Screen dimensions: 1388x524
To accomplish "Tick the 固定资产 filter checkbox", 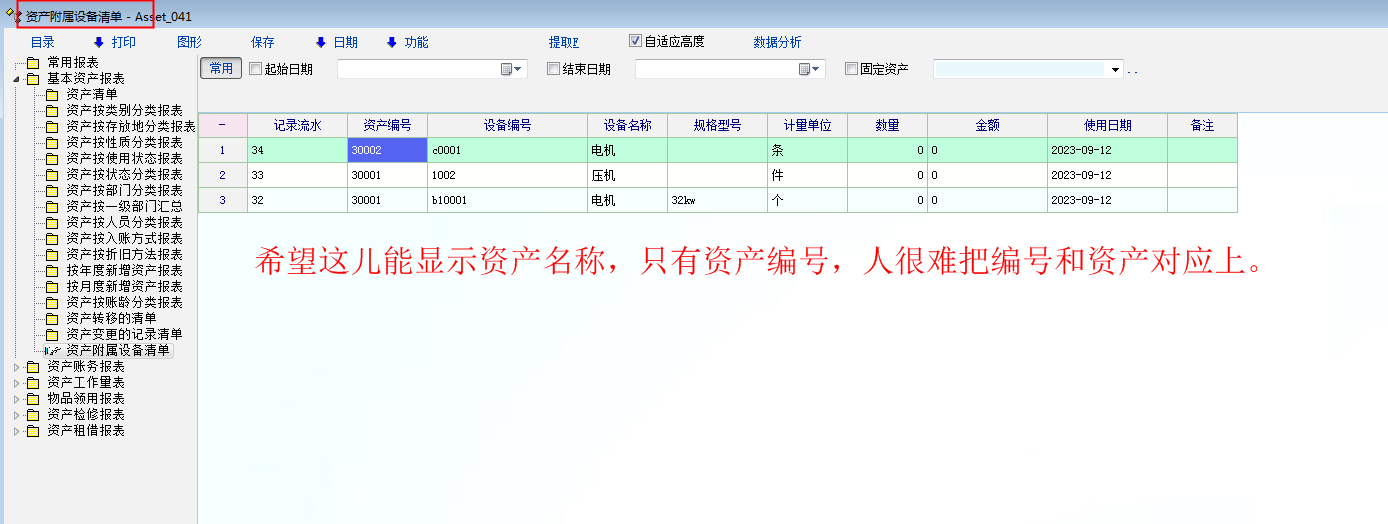I will click(x=851, y=69).
